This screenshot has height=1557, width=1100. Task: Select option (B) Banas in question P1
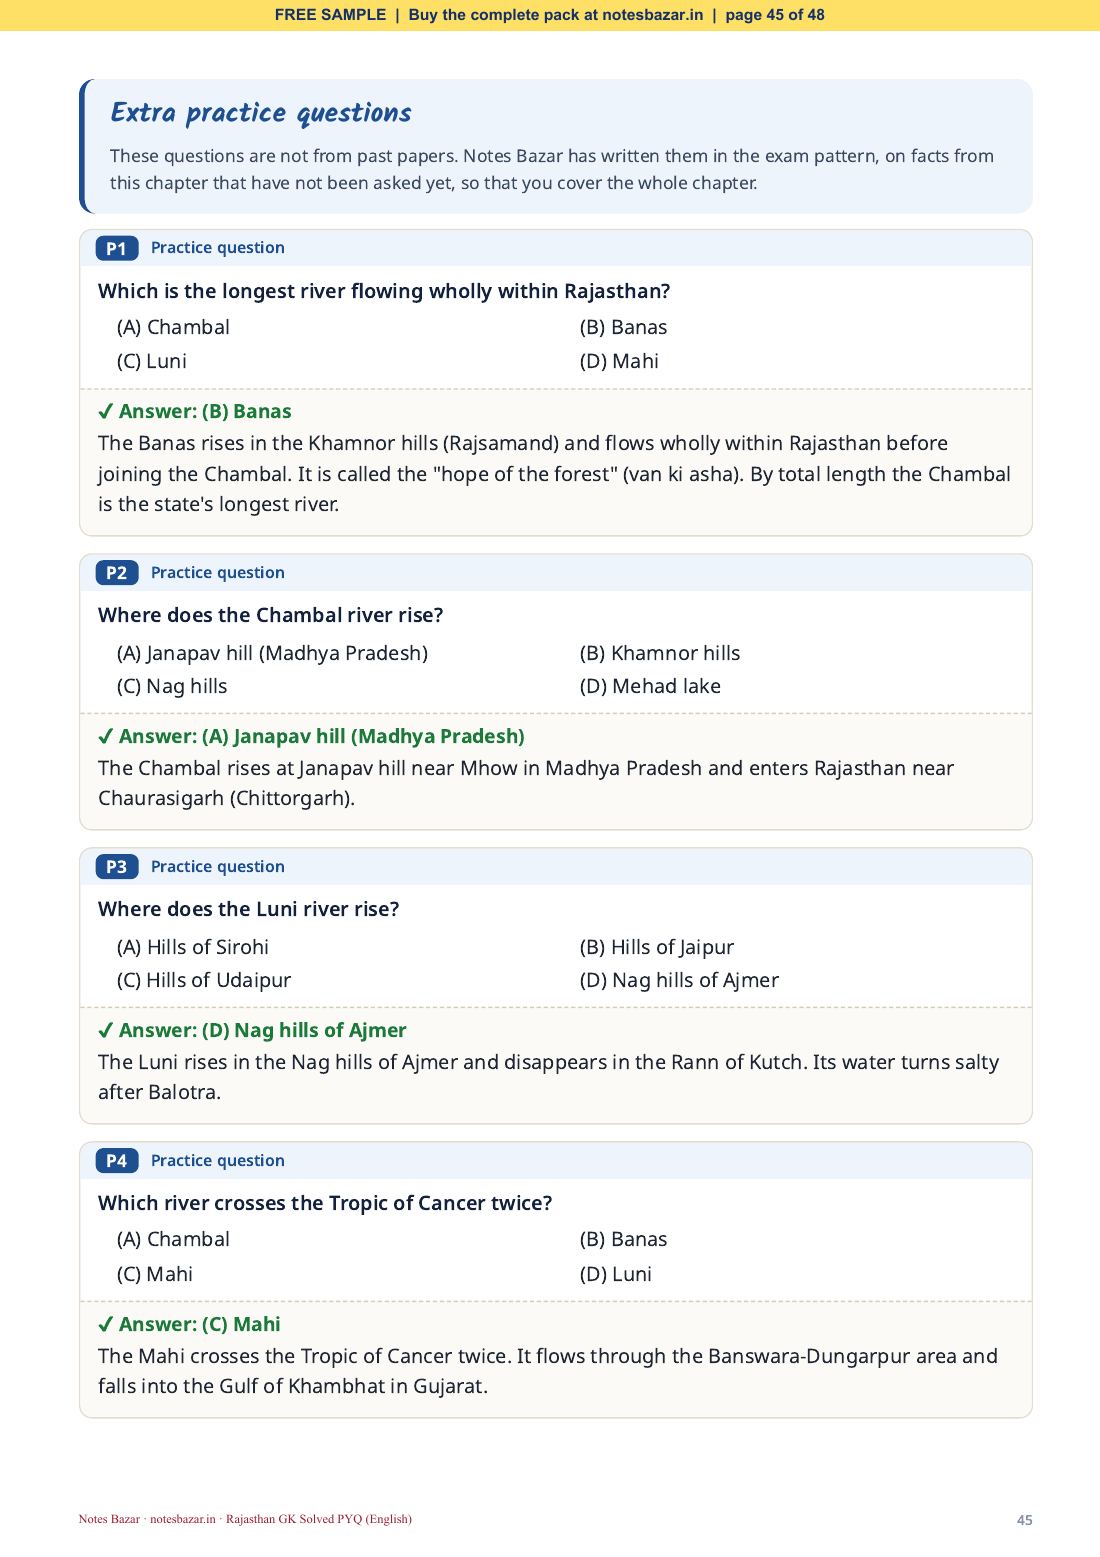click(x=623, y=328)
